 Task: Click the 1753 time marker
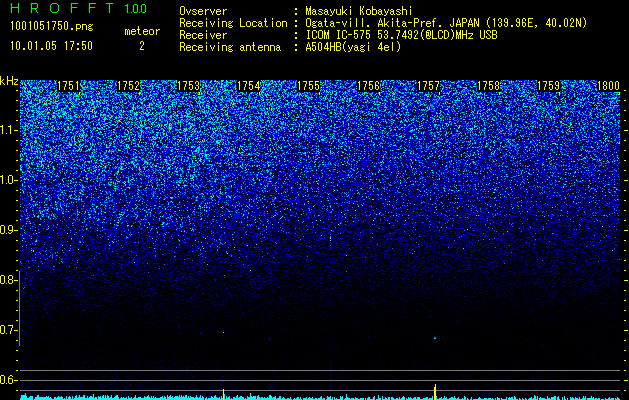point(188,86)
